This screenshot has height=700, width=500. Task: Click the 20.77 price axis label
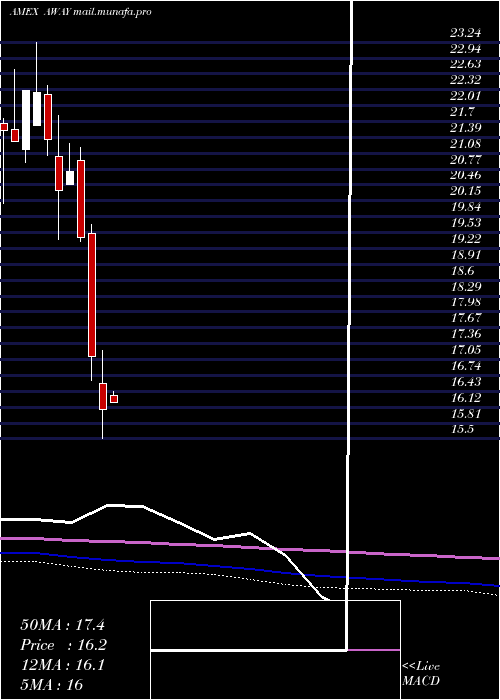465,159
